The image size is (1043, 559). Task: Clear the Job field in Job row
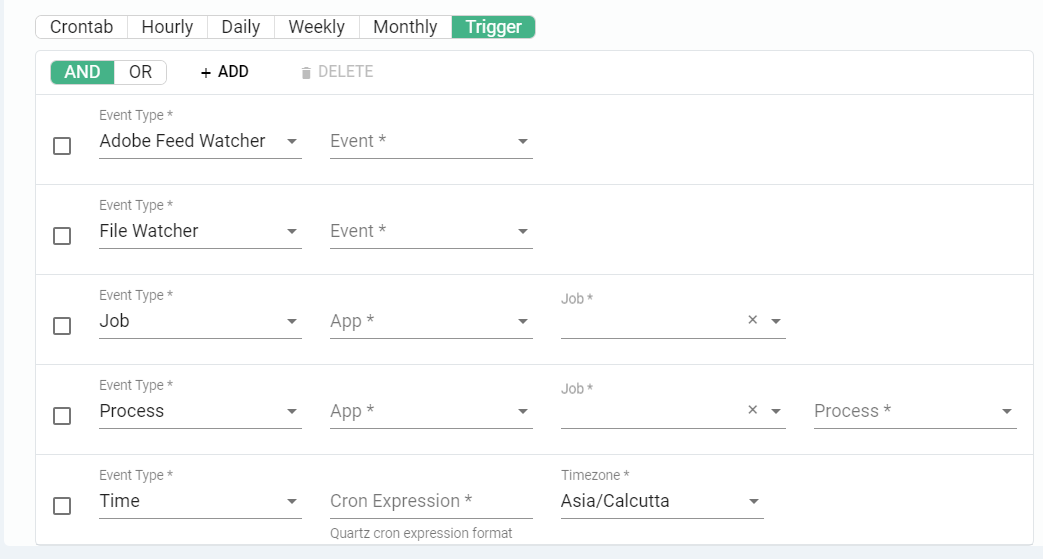point(753,321)
